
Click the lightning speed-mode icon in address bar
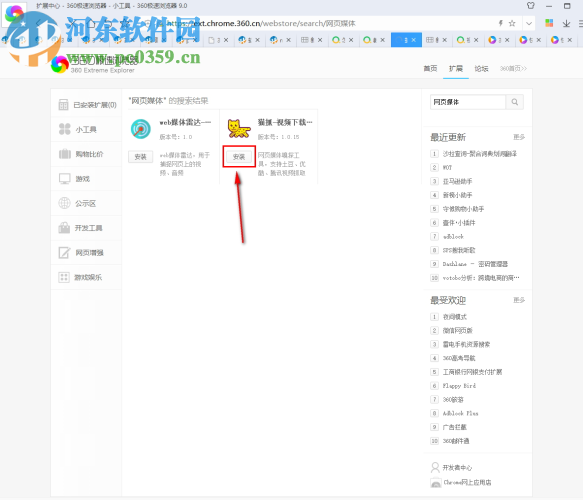point(500,23)
